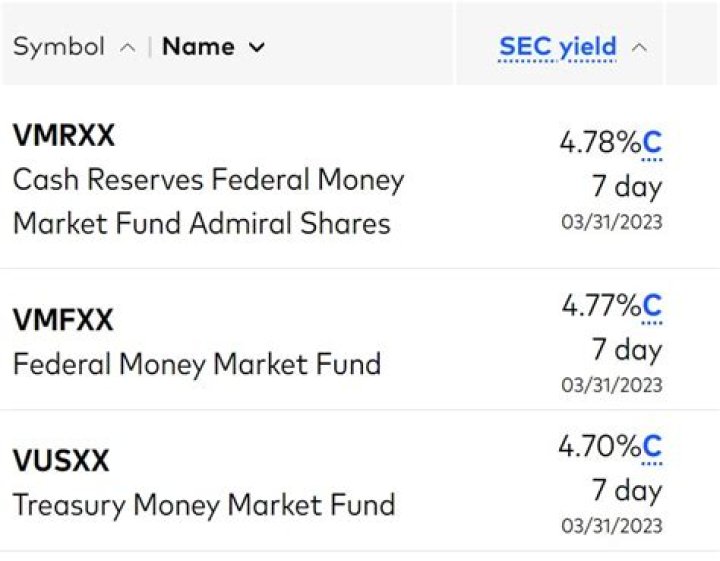The width and height of the screenshot is (720, 561).
Task: Open the VUSXX ticker symbol
Action: (61, 461)
